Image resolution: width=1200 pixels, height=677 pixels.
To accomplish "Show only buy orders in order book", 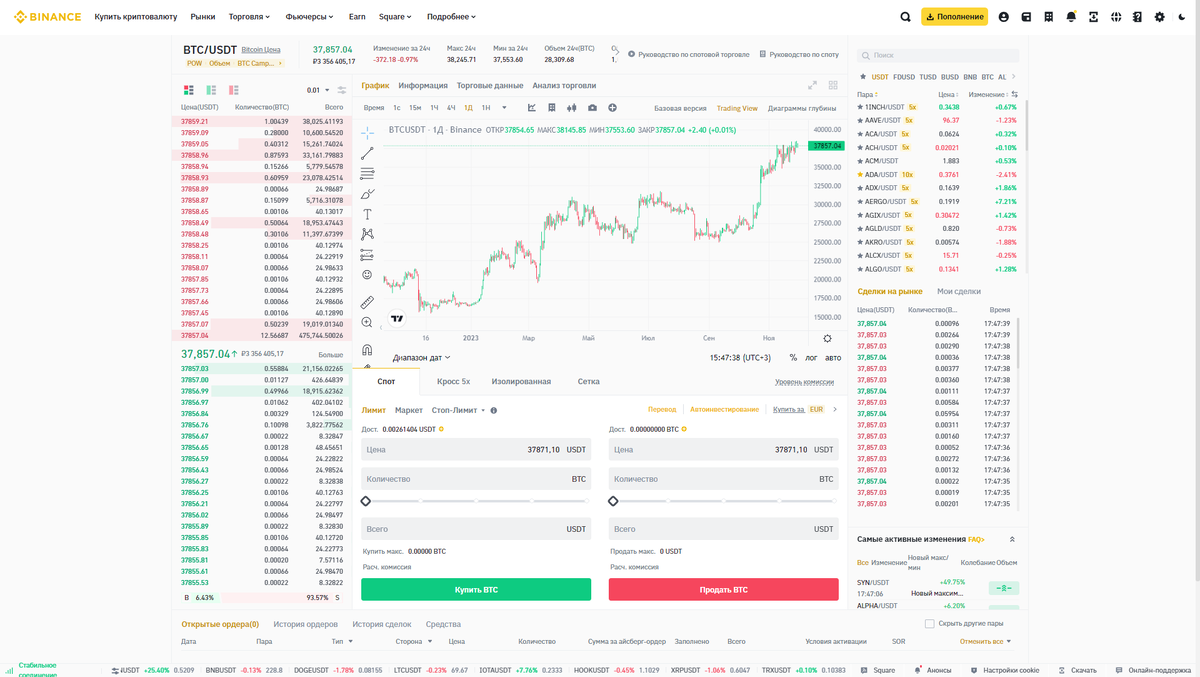I will [x=211, y=90].
